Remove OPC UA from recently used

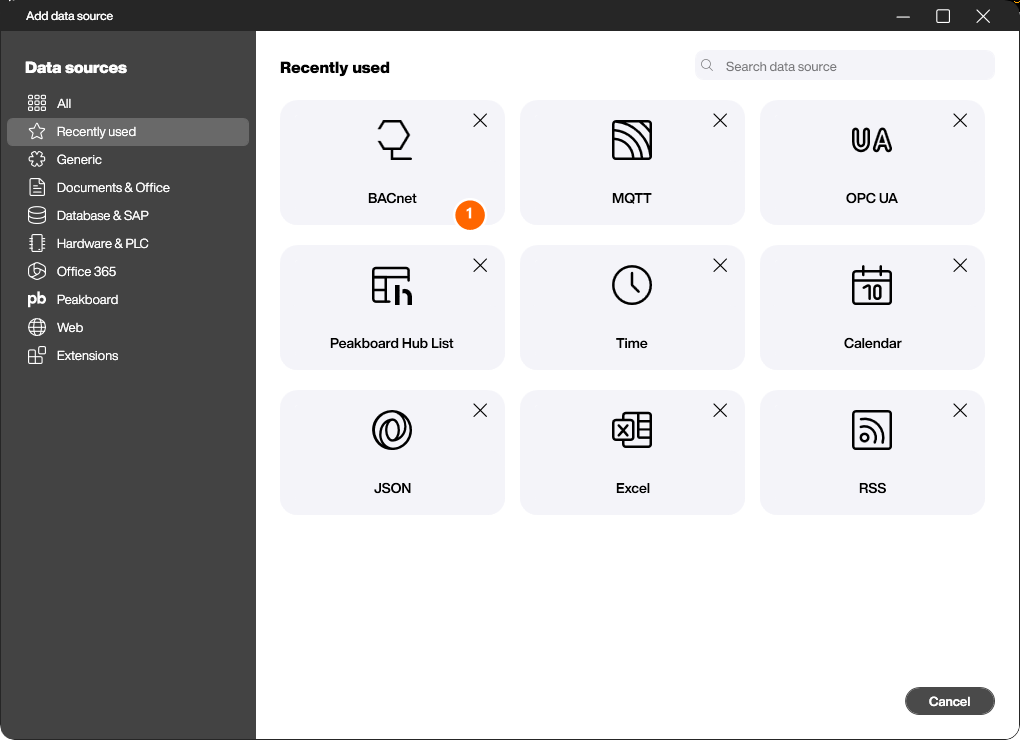click(x=960, y=120)
